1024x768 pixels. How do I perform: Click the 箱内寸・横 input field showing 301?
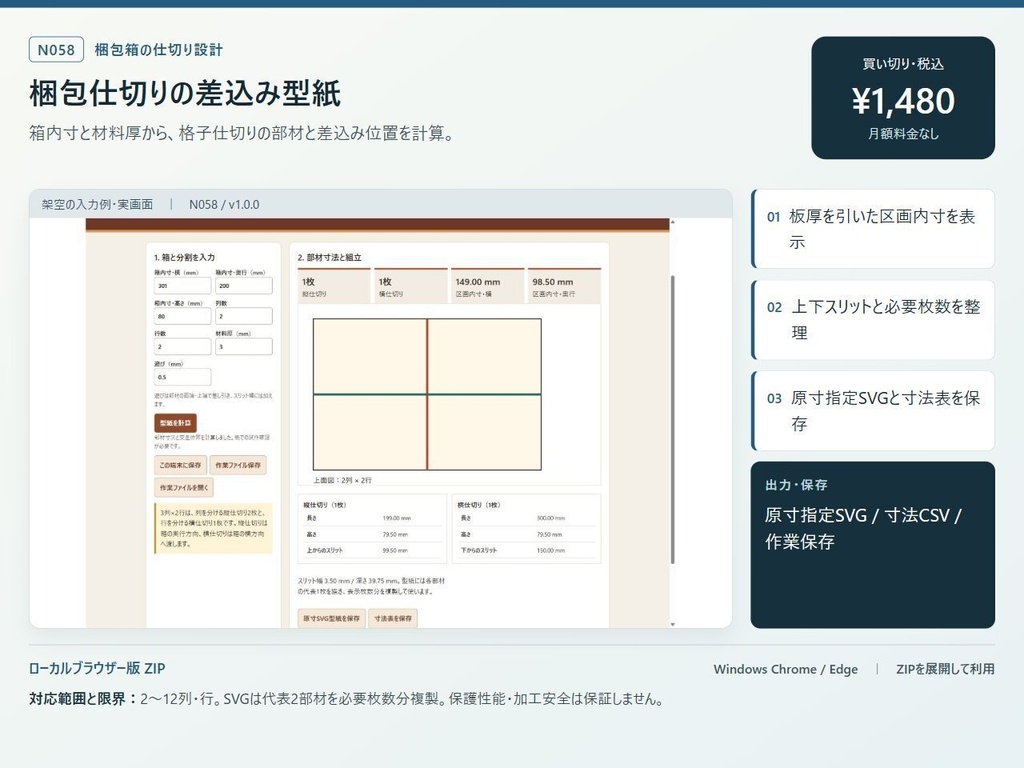pos(182,285)
